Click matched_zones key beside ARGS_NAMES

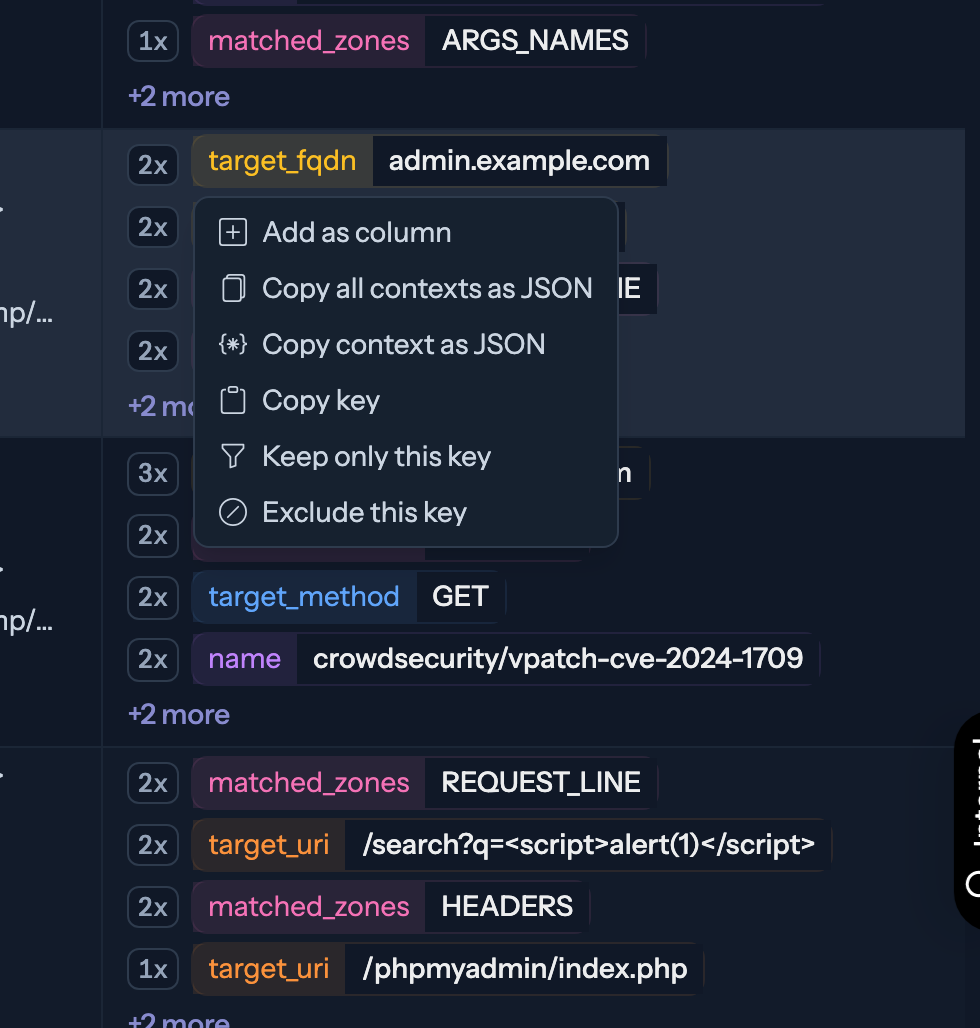[309, 41]
